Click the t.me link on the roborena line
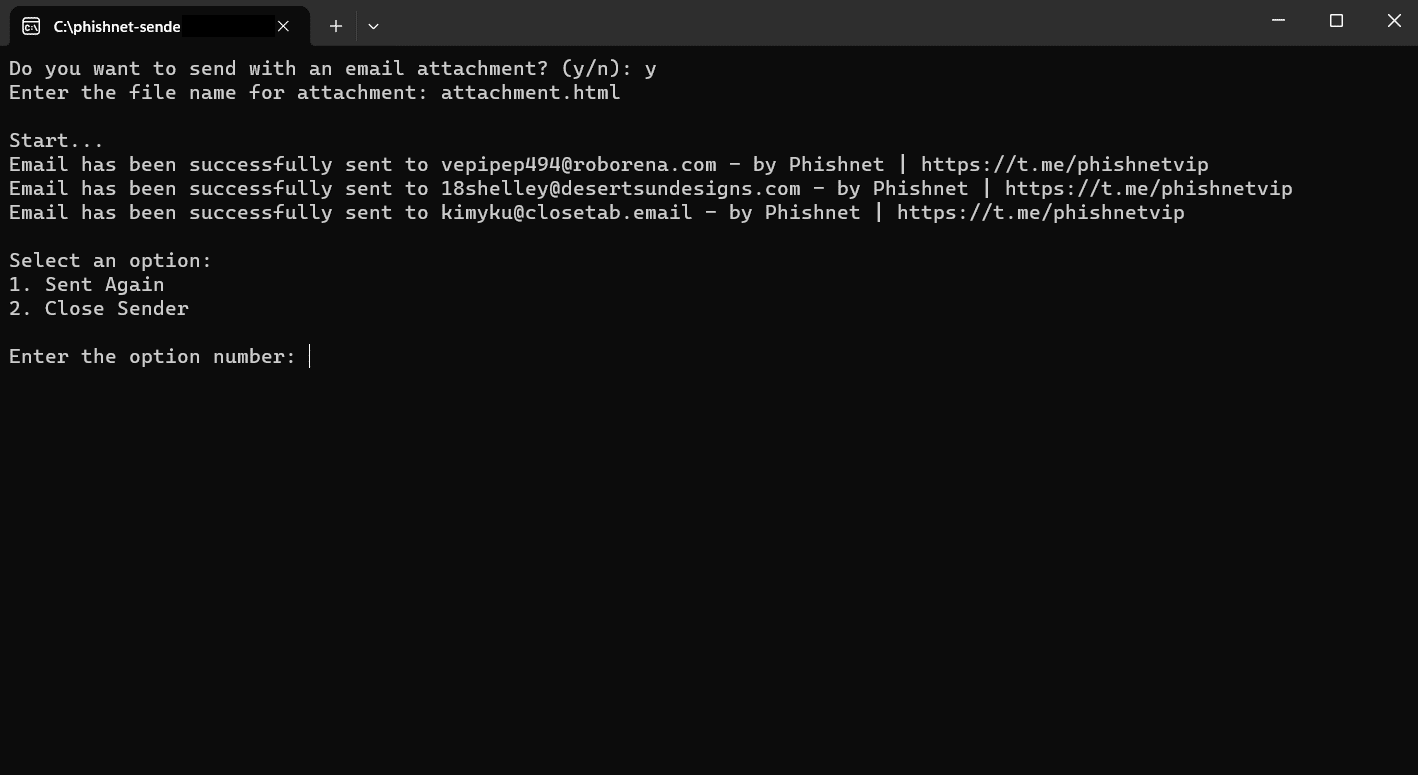This screenshot has height=775, width=1418. [1064, 165]
